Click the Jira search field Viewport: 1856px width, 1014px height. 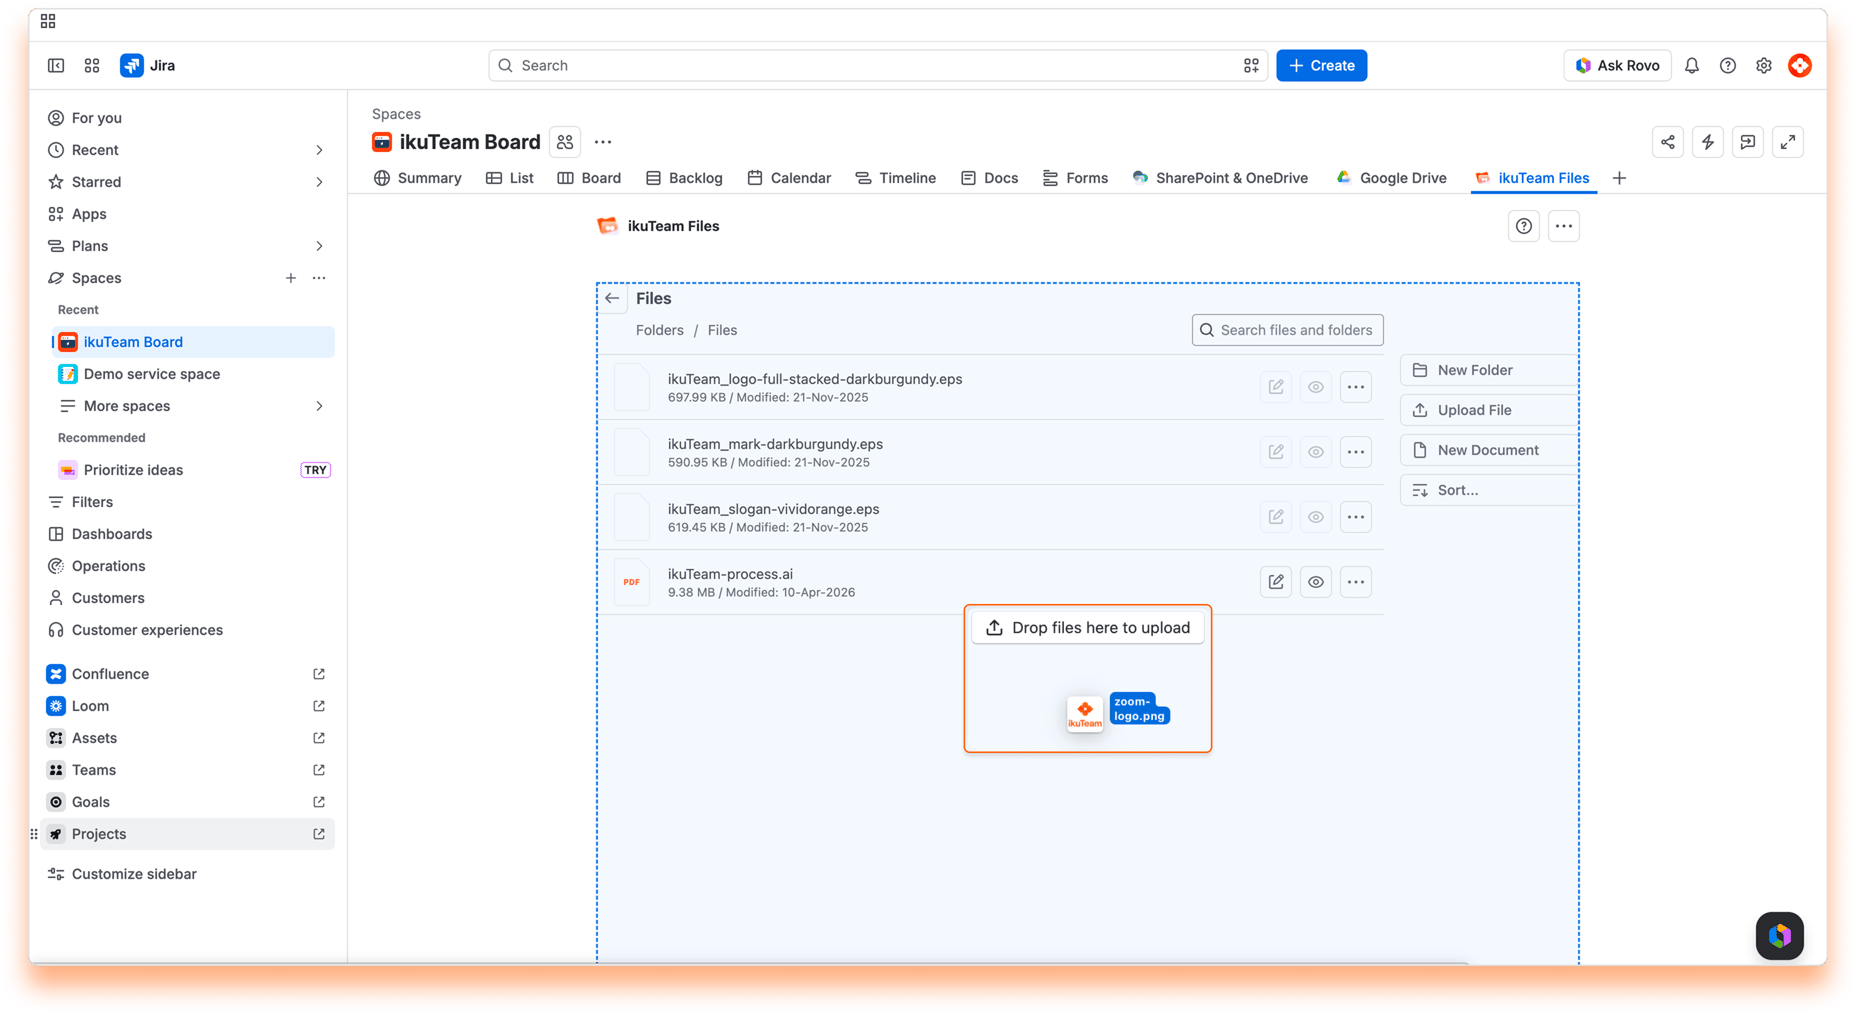click(x=878, y=66)
